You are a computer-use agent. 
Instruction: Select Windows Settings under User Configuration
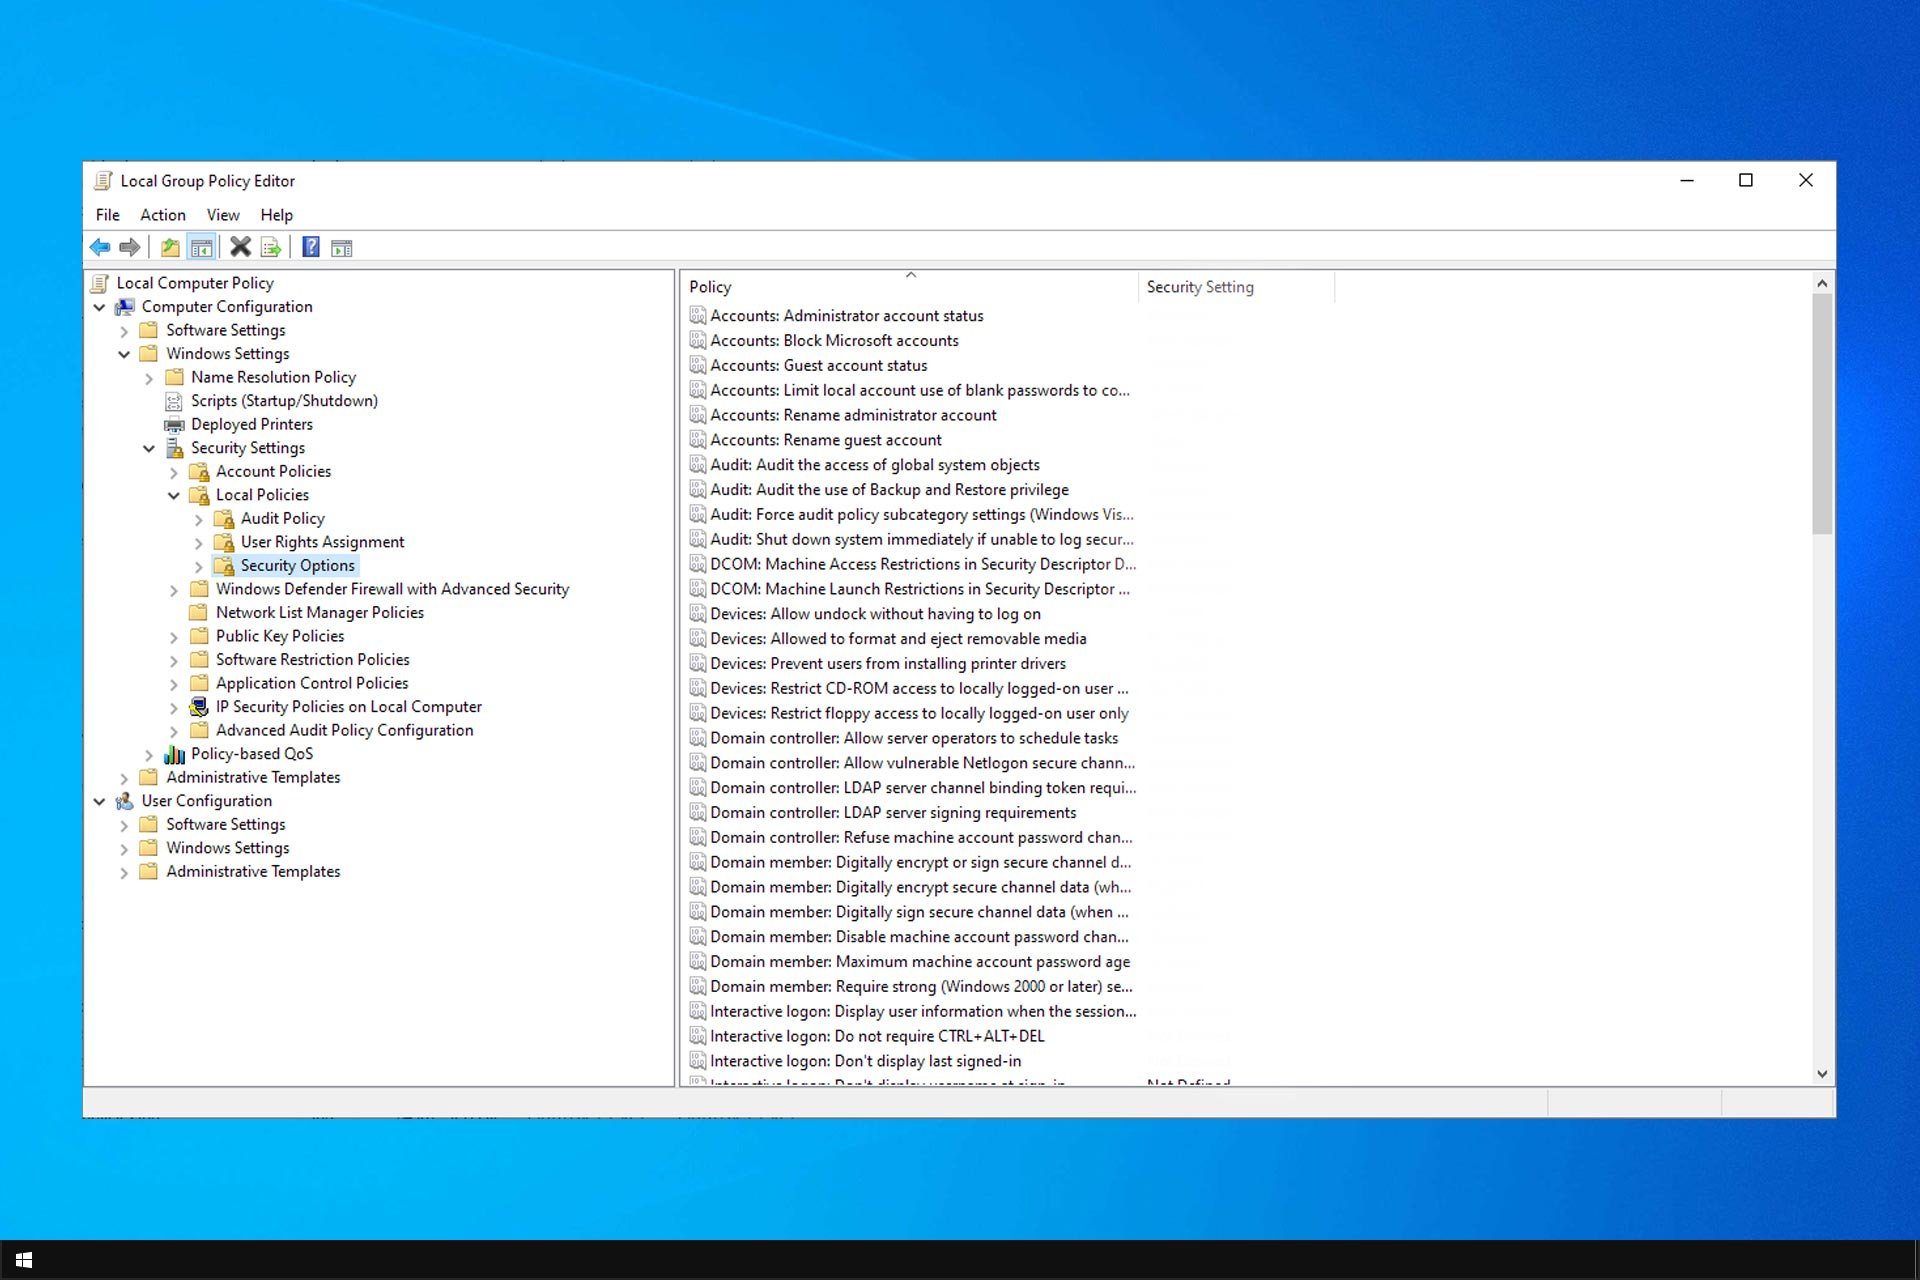(x=228, y=848)
